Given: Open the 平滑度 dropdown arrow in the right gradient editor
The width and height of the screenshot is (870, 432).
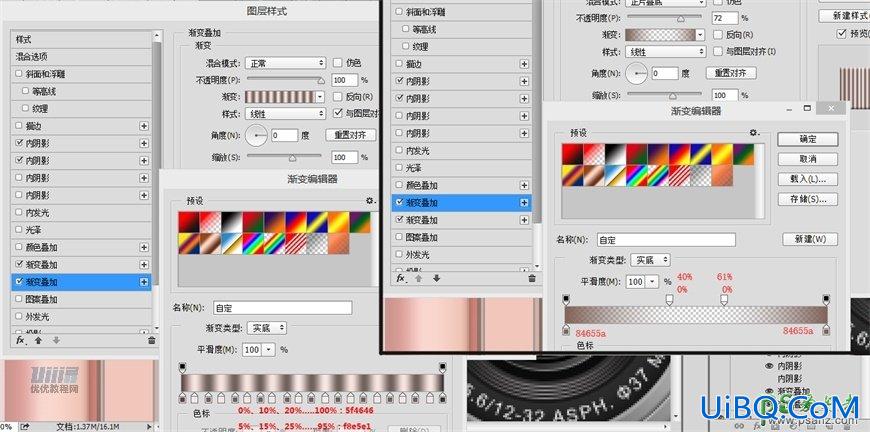Looking at the screenshot, I should (x=652, y=282).
